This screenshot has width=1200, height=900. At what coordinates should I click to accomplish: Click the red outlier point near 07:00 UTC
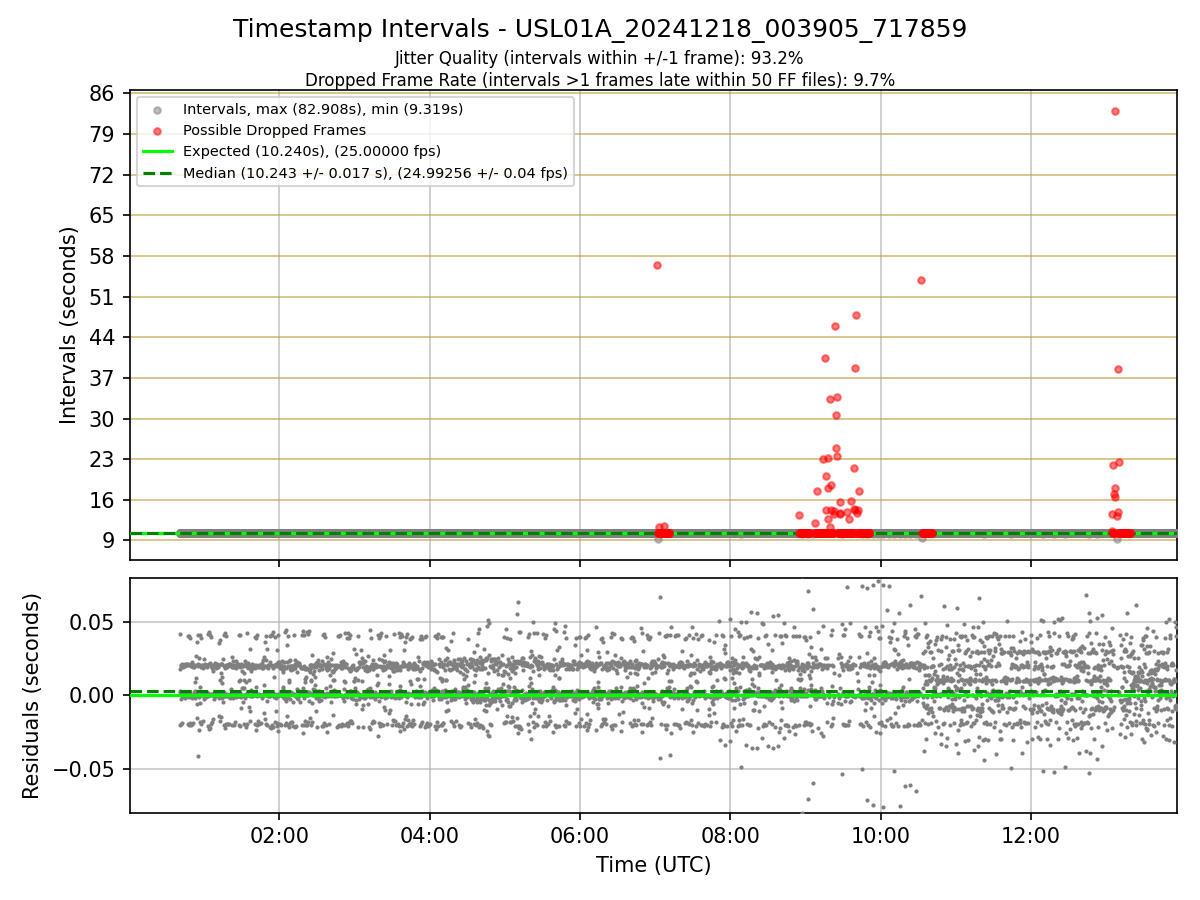tap(657, 265)
